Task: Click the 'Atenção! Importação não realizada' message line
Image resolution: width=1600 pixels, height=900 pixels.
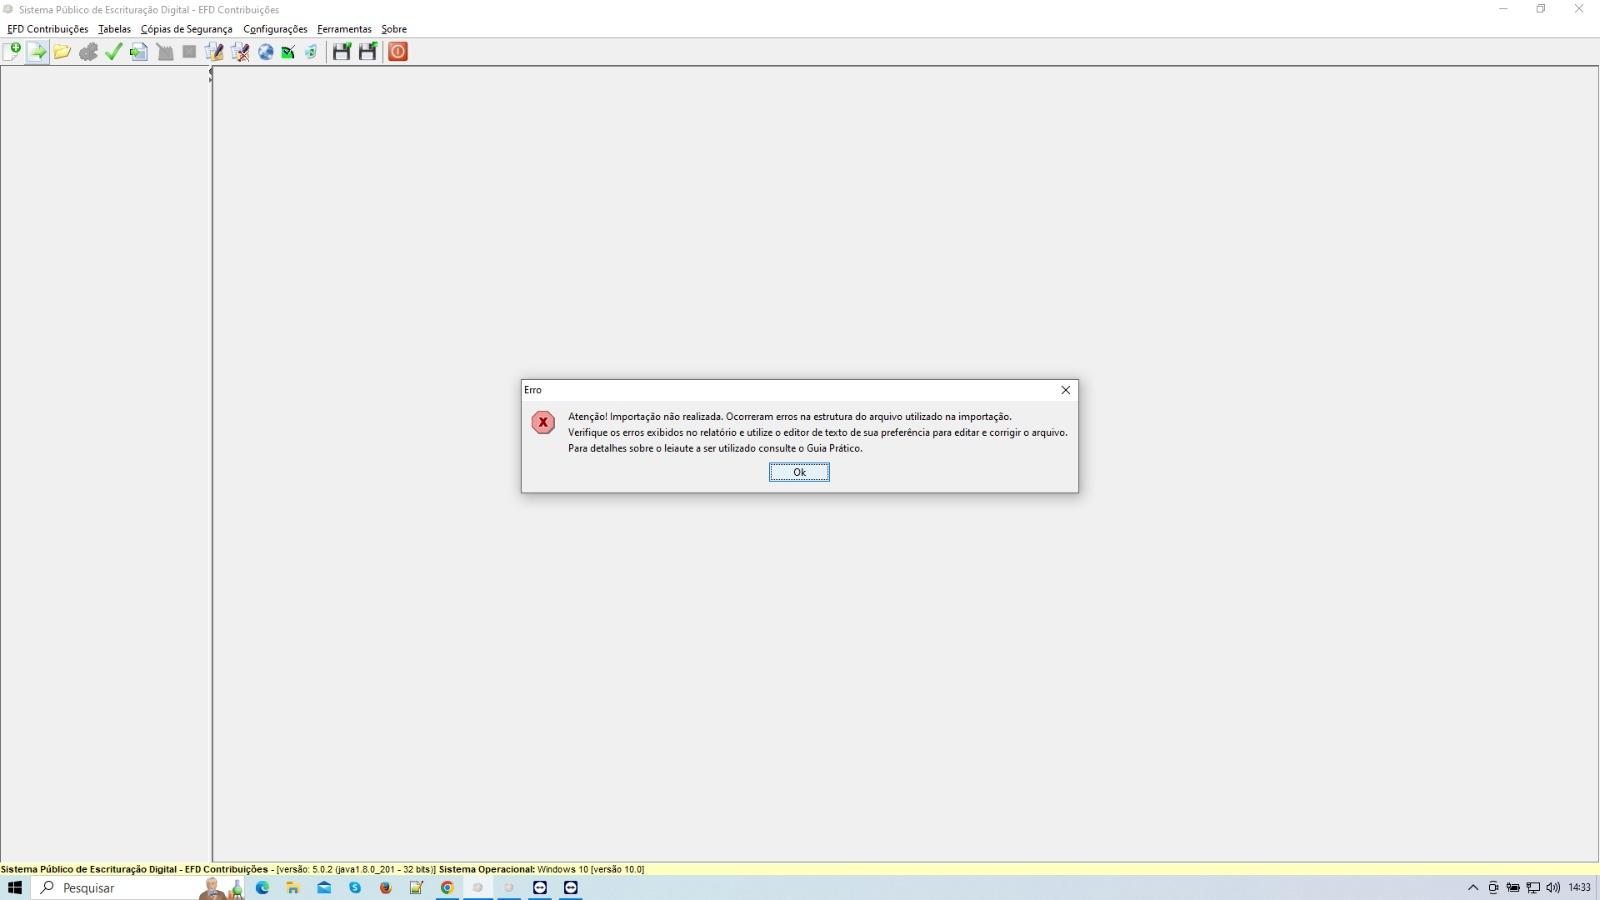Action: click(x=790, y=417)
